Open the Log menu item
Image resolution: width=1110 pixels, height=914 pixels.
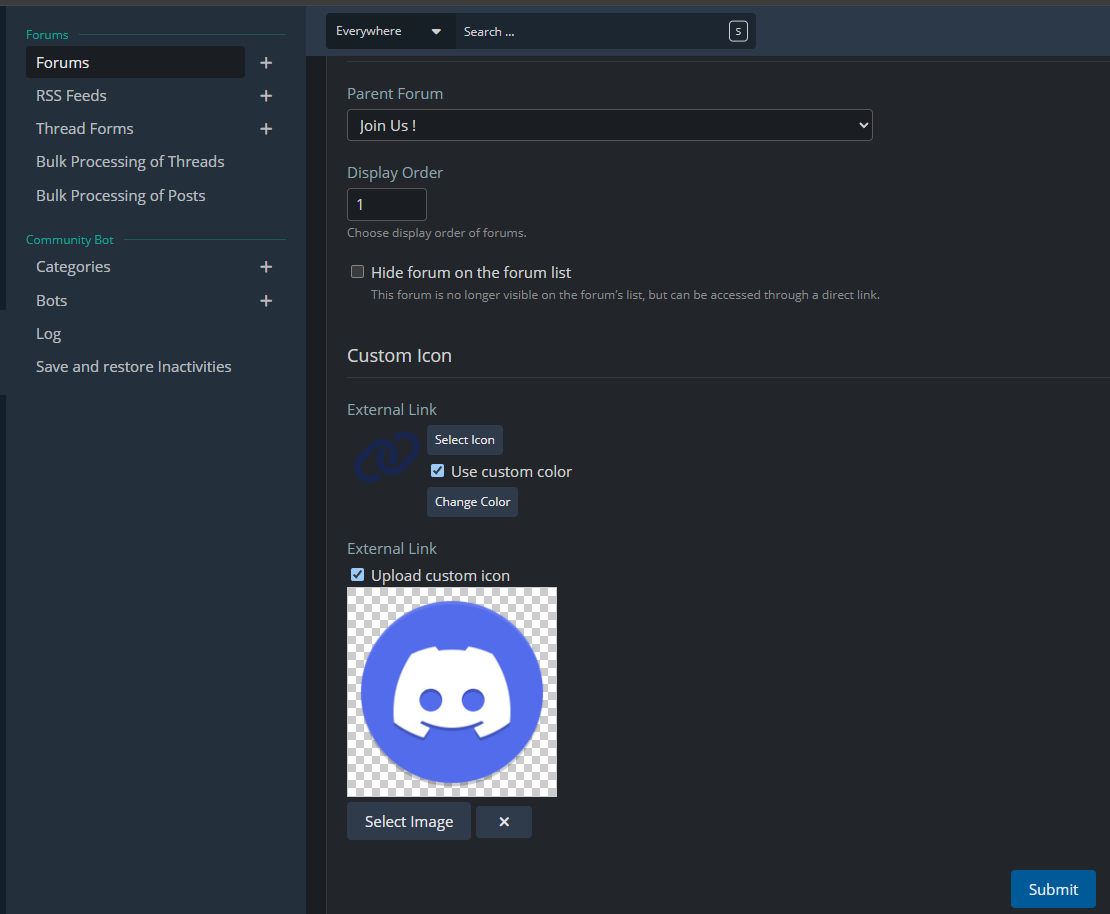pyautogui.click(x=48, y=334)
